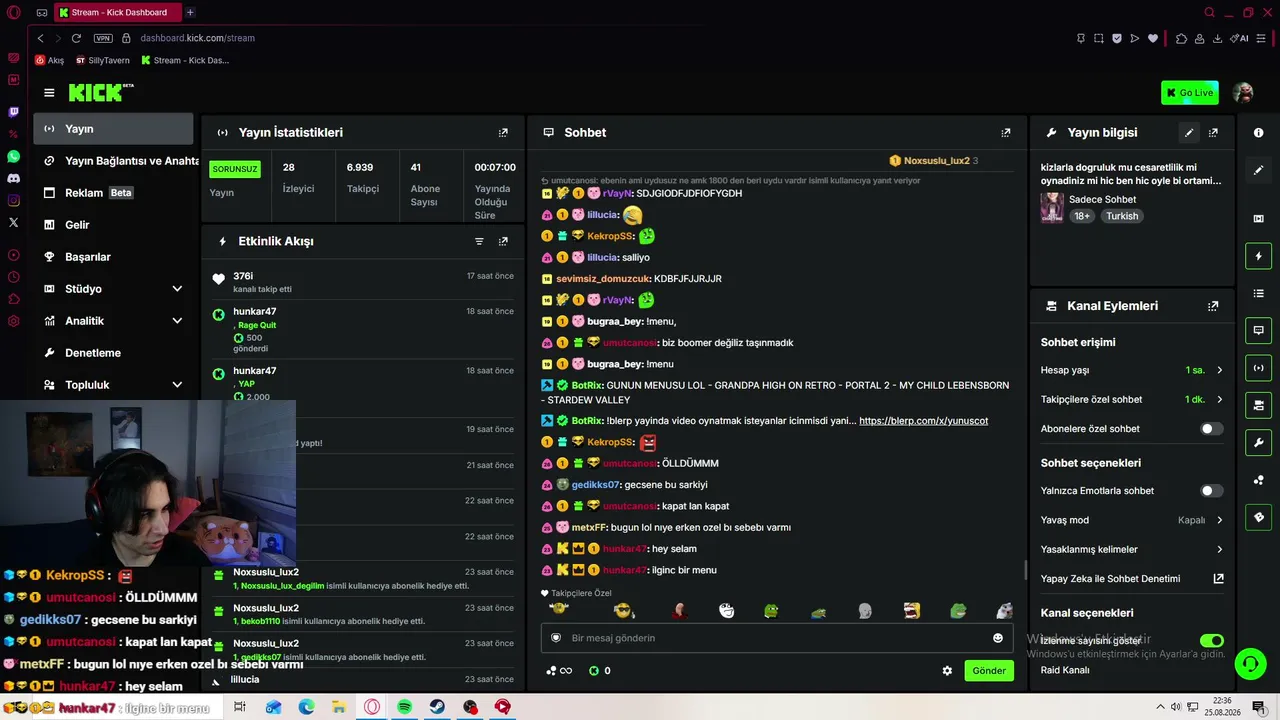Open Yasaklanmış kelimeler settings

(1132, 549)
